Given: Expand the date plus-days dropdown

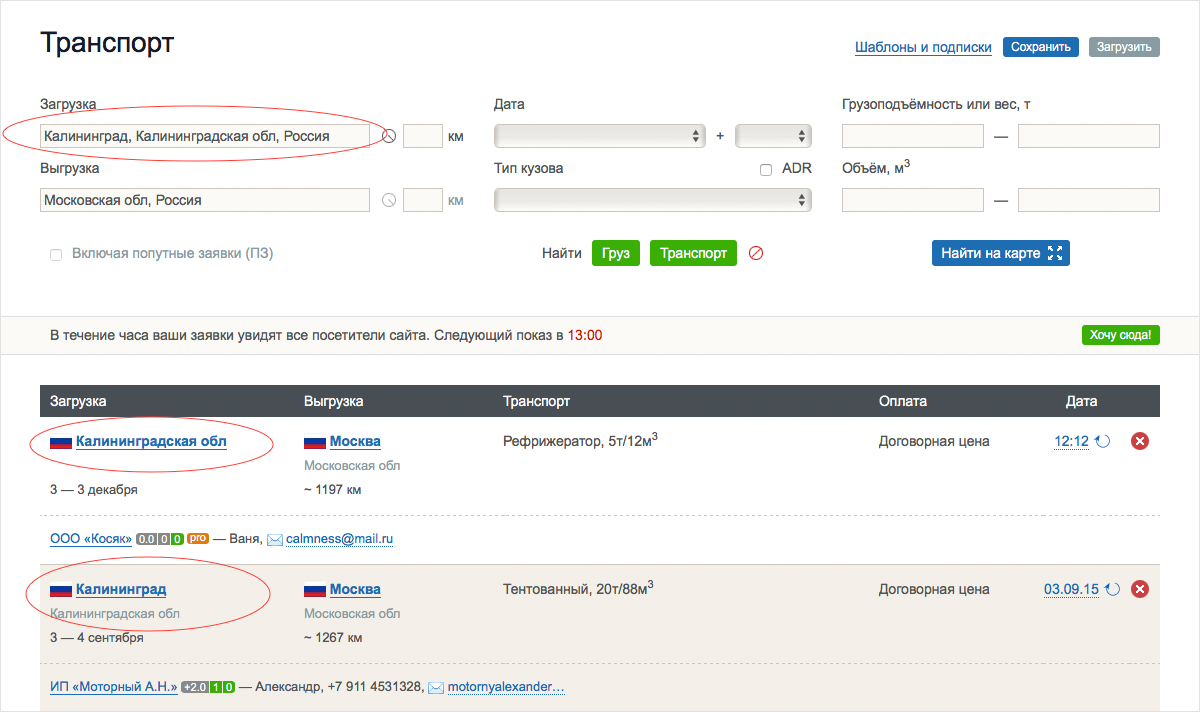Looking at the screenshot, I should 772,136.
